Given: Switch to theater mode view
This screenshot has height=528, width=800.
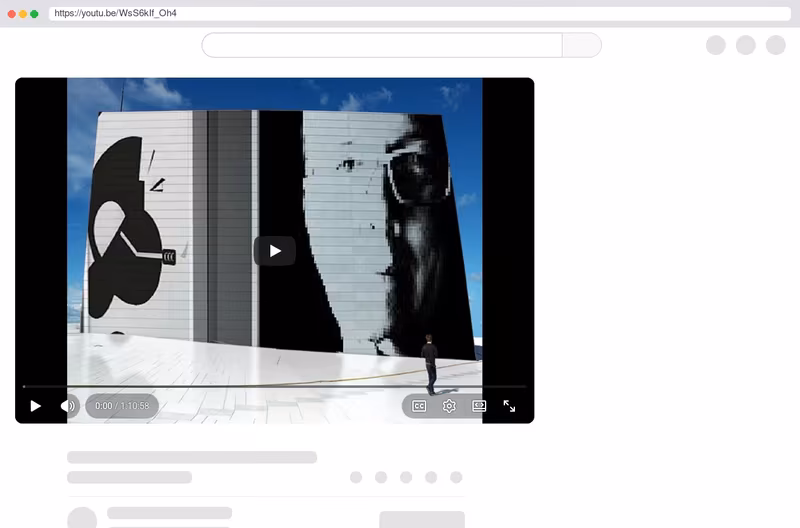Looking at the screenshot, I should 479,406.
